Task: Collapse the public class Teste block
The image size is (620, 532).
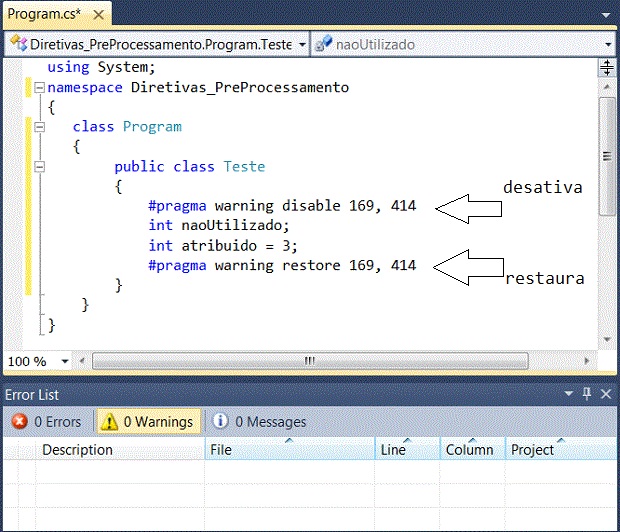Action: click(x=39, y=167)
